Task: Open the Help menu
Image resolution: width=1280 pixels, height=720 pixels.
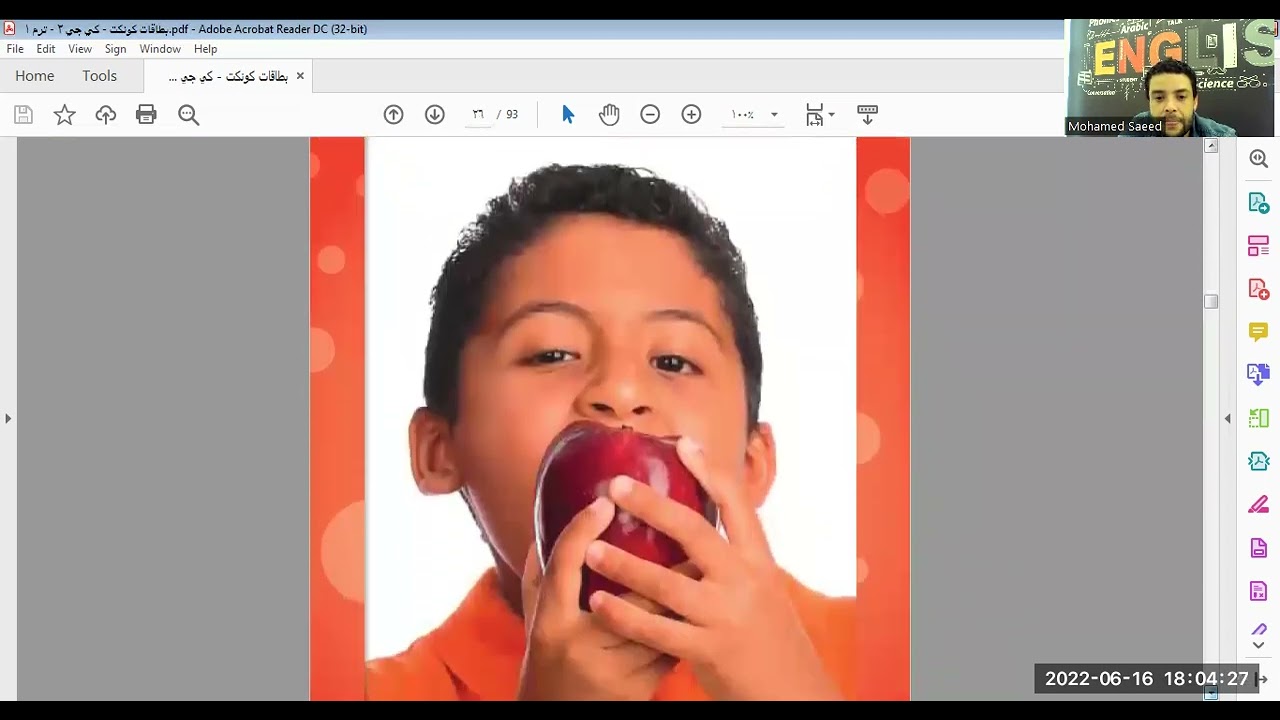Action: click(205, 49)
